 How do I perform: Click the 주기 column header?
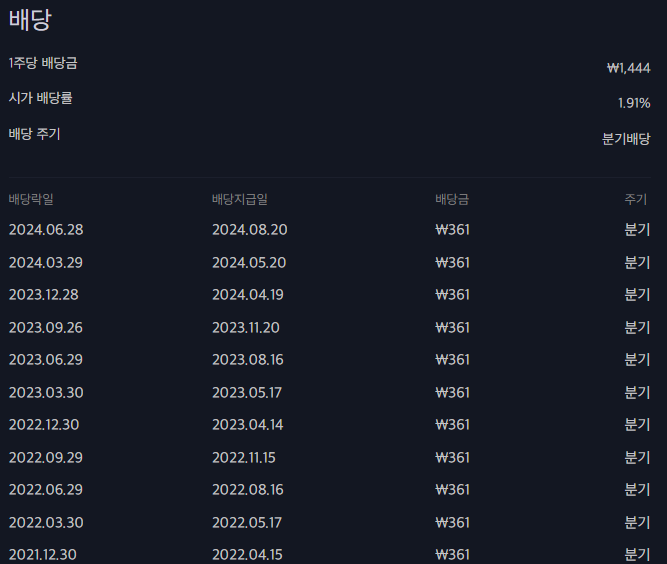point(636,199)
